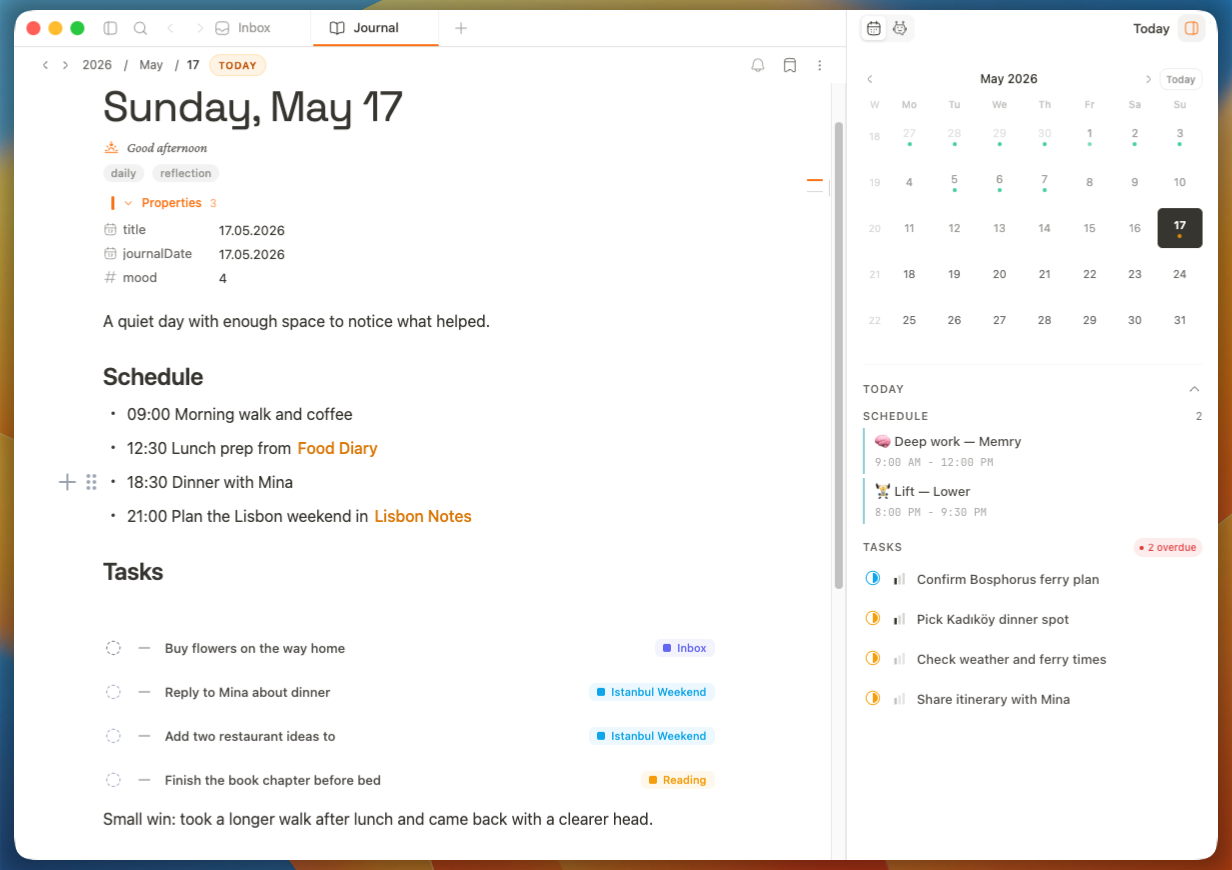
Task: Click the journal page vertical scrollbar
Action: (839, 355)
